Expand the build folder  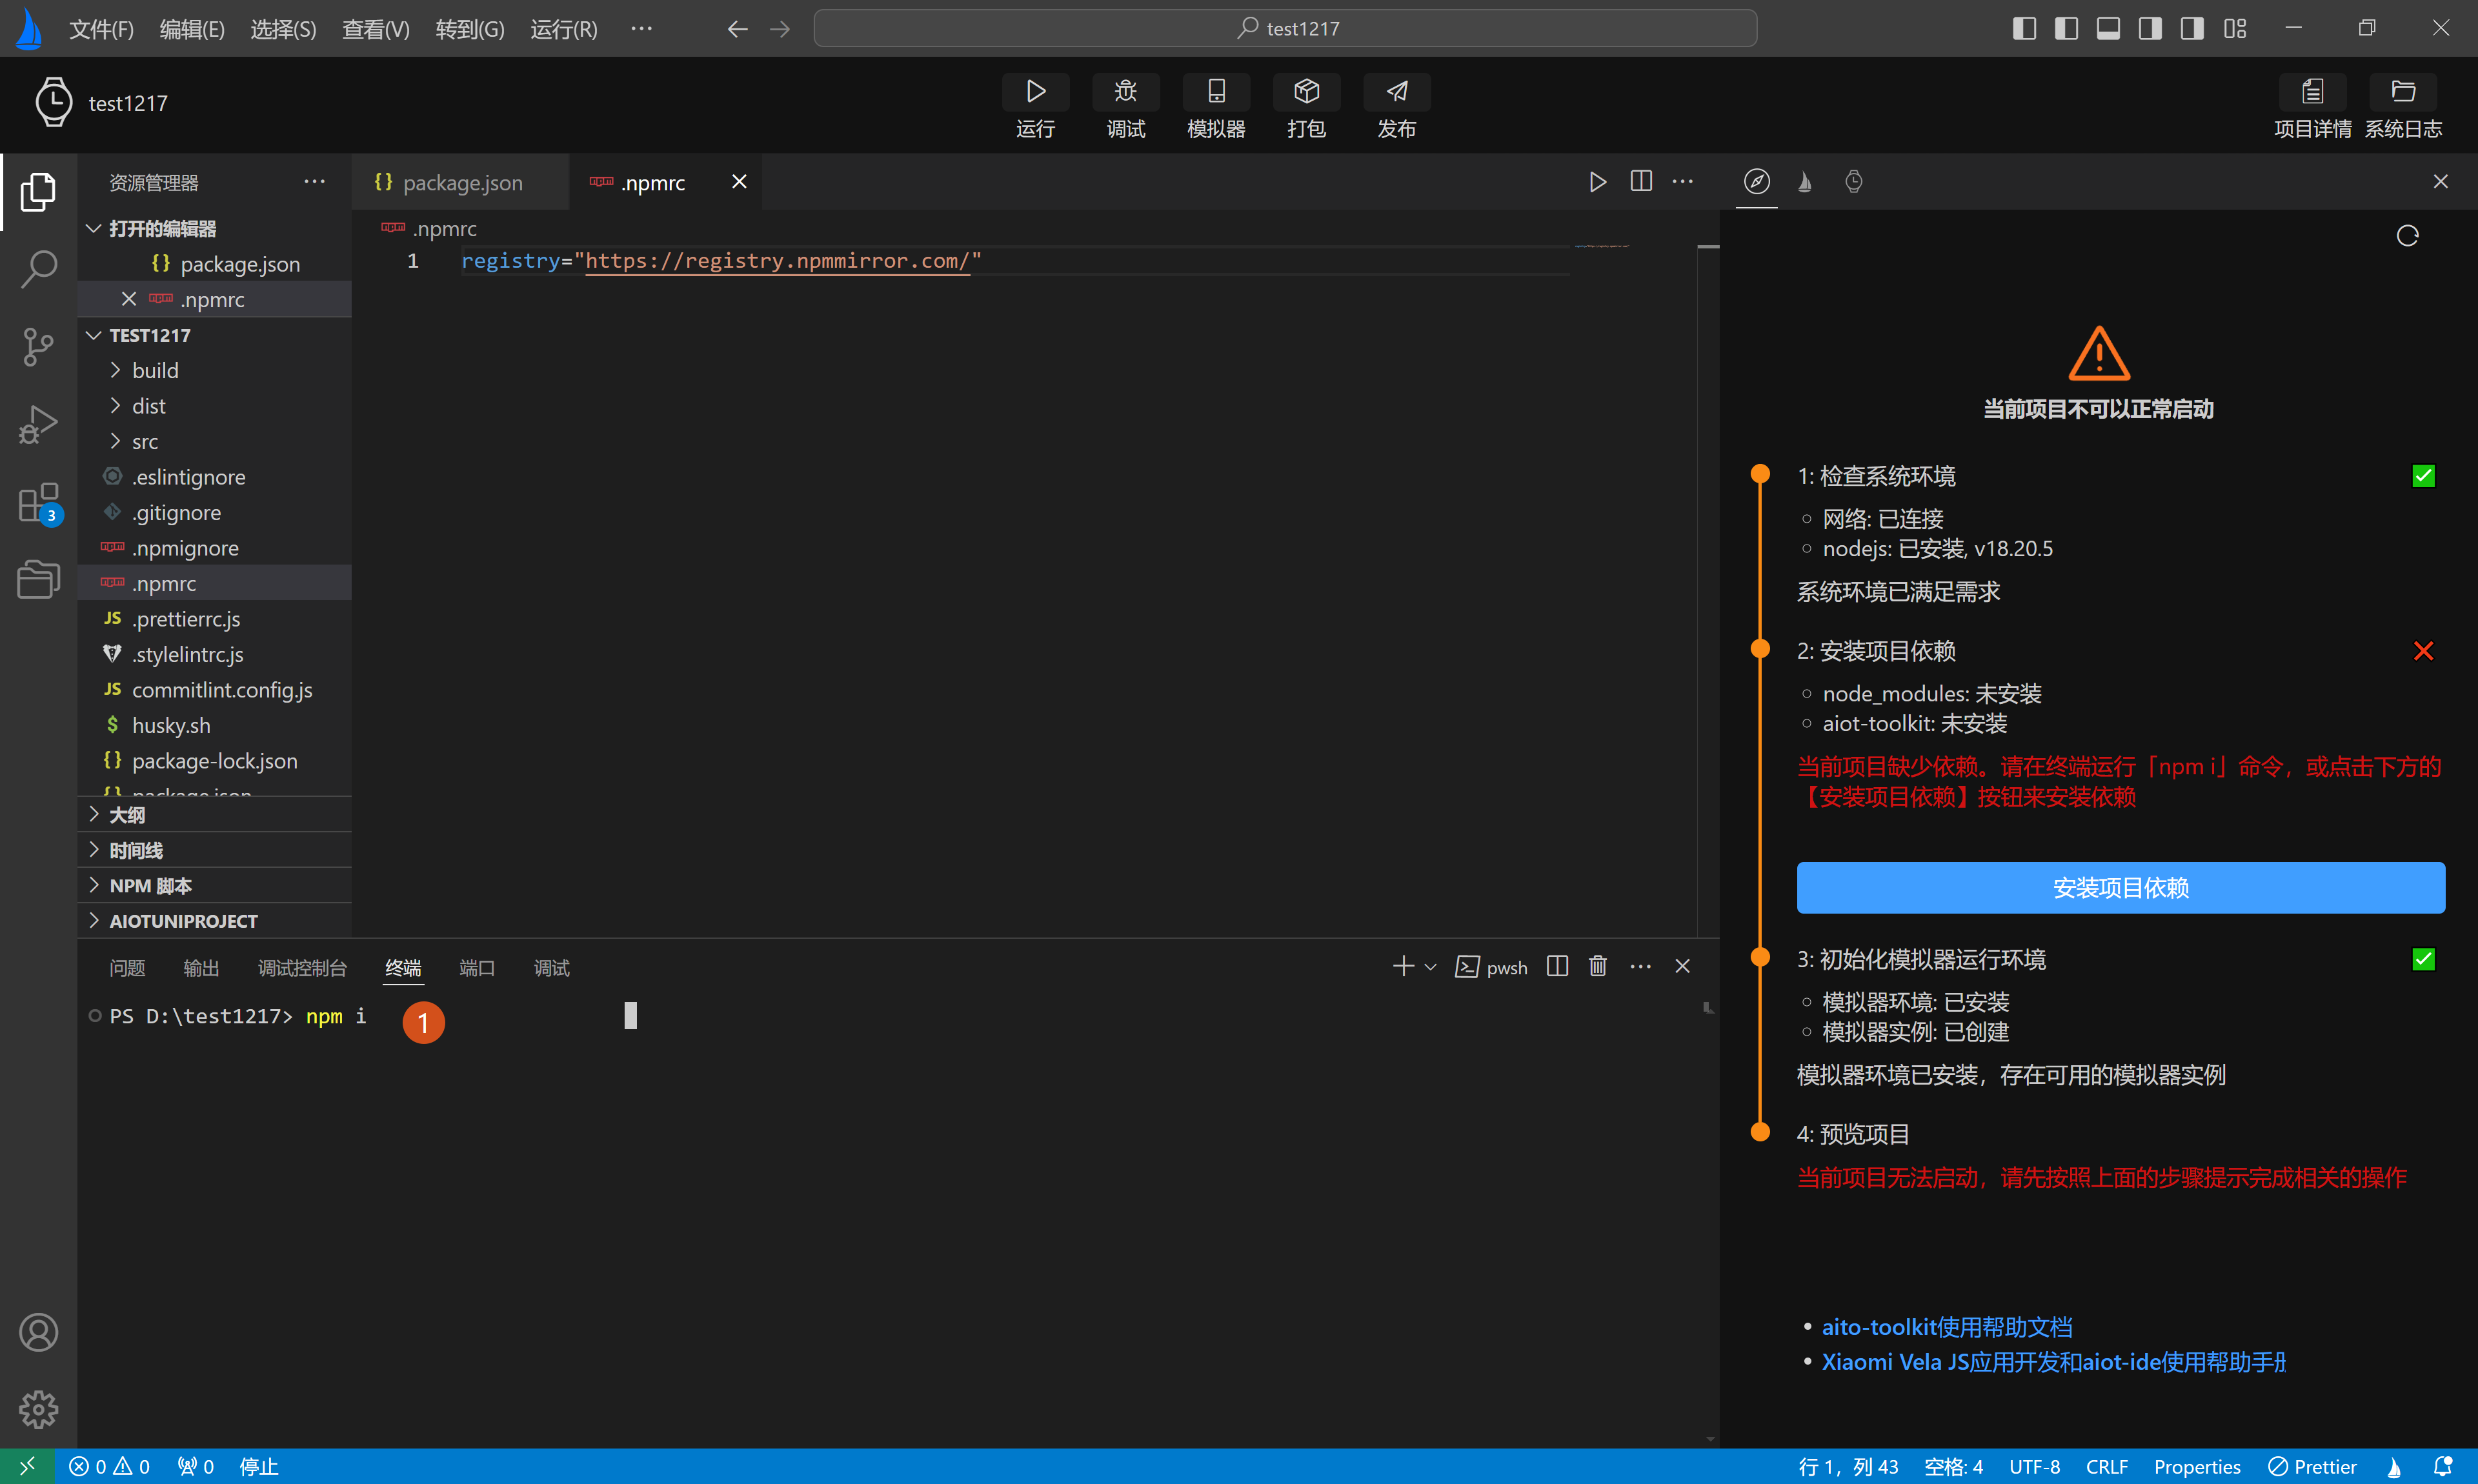[x=155, y=370]
